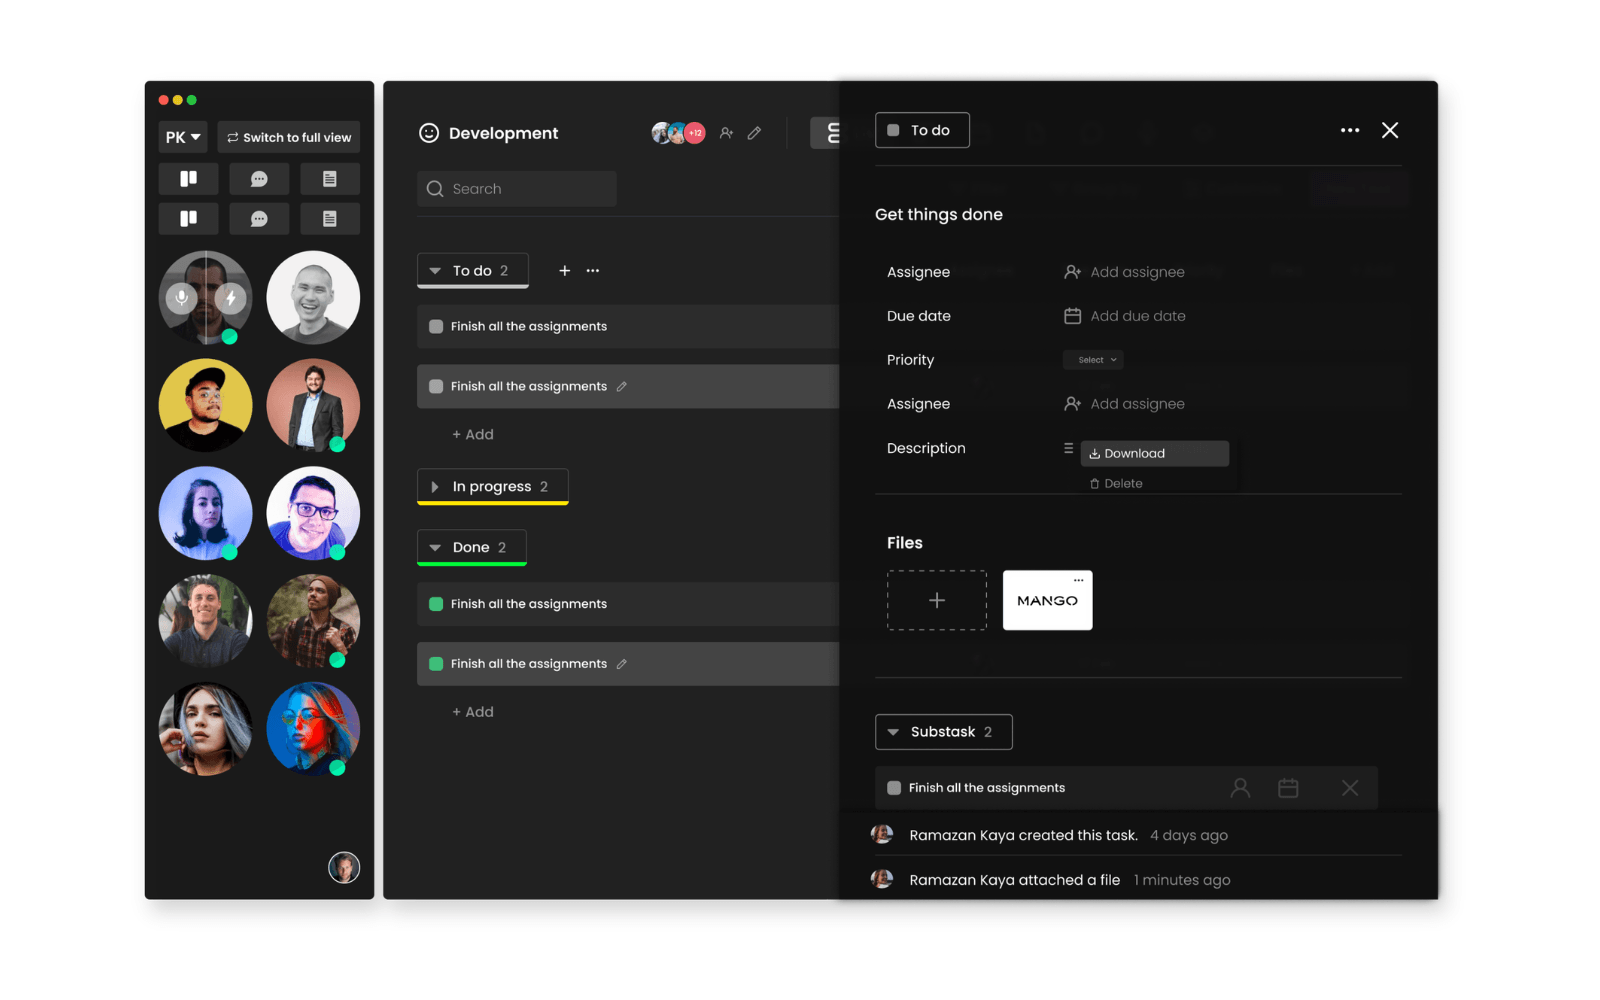The width and height of the screenshot is (1600, 1000).
Task: Click Add due date
Action: 1138,316
